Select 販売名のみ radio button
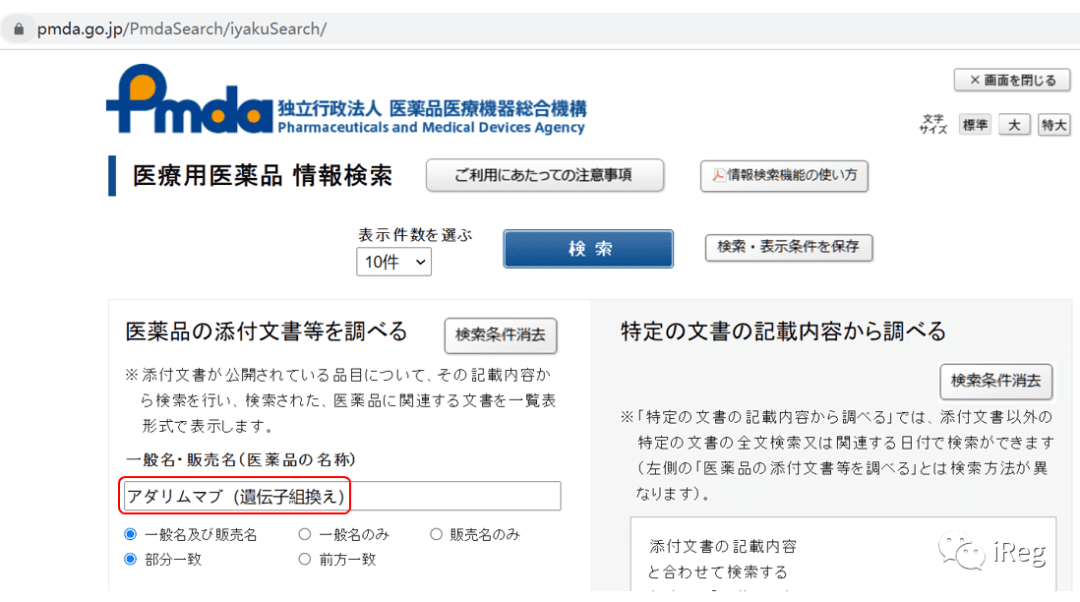 click(436, 534)
